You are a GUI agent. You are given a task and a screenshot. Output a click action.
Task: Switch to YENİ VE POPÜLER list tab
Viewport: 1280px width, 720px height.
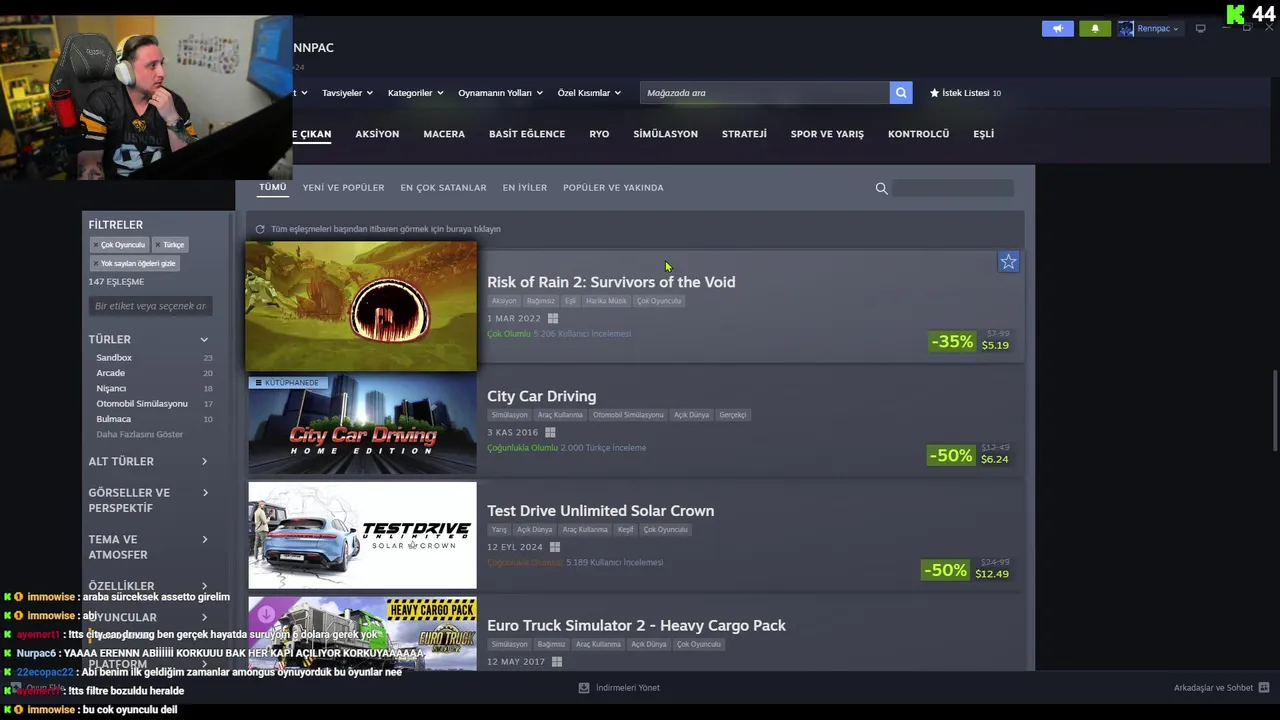343,188
